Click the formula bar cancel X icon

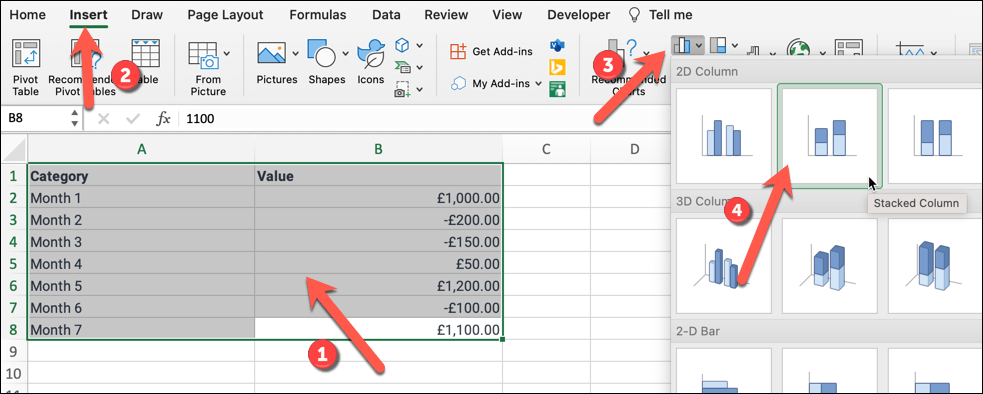pyautogui.click(x=103, y=119)
